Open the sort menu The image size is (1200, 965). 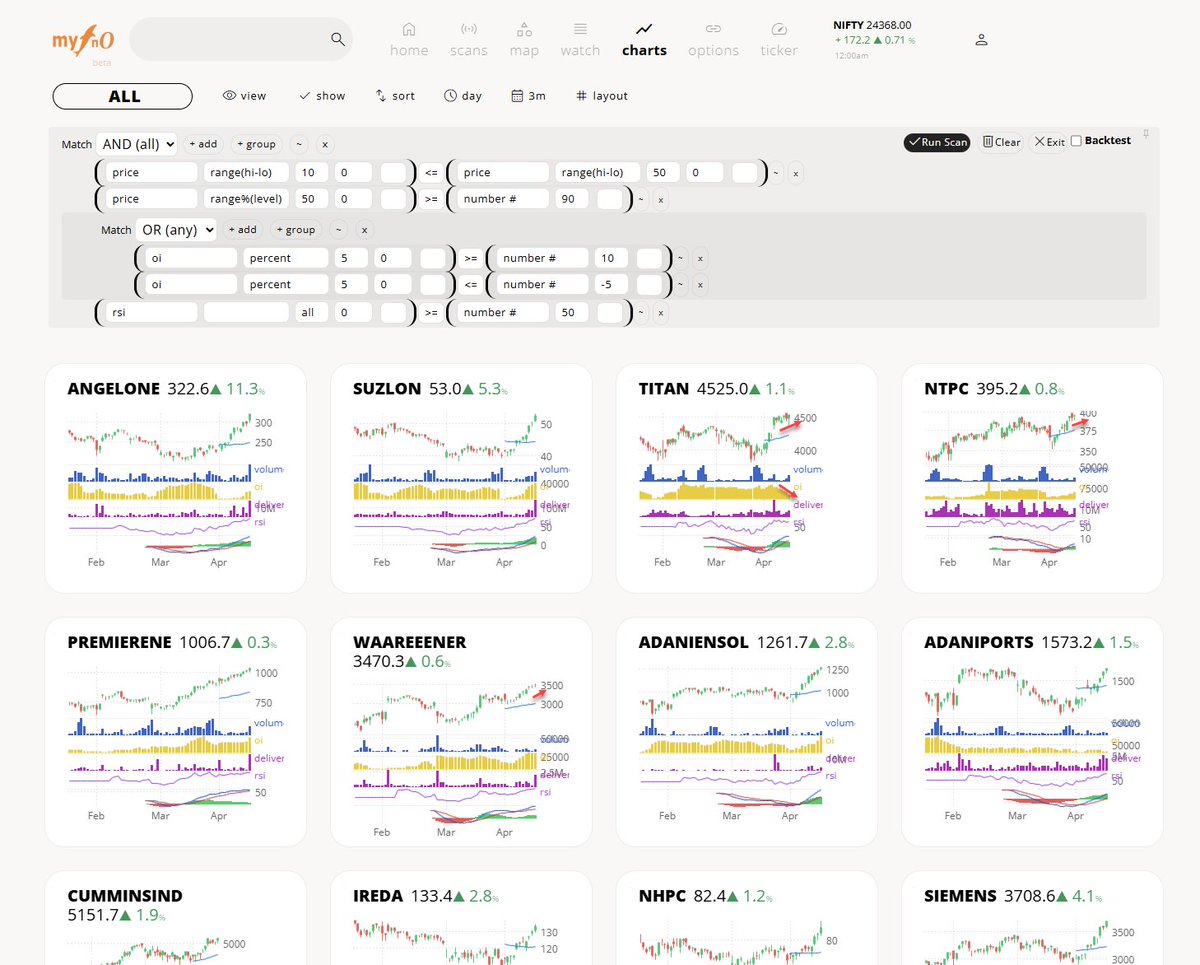coord(395,96)
